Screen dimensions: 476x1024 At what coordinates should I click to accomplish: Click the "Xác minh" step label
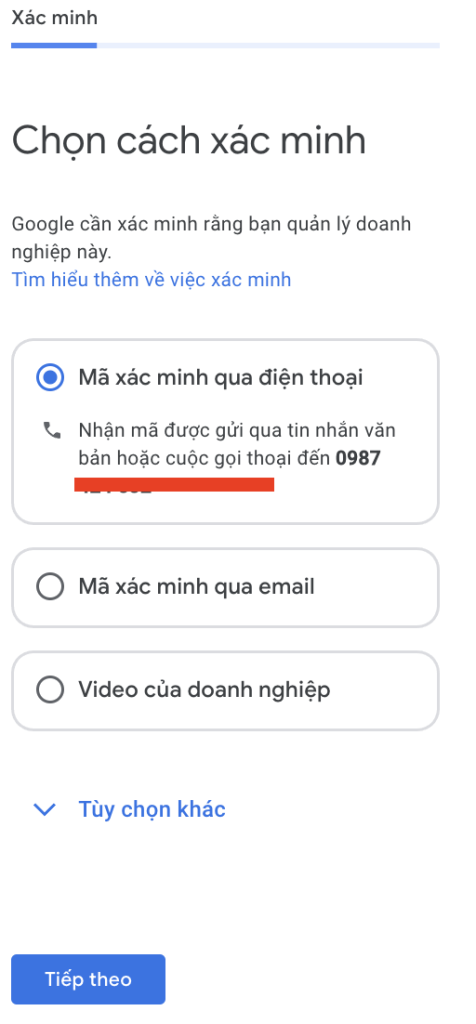click(x=55, y=18)
